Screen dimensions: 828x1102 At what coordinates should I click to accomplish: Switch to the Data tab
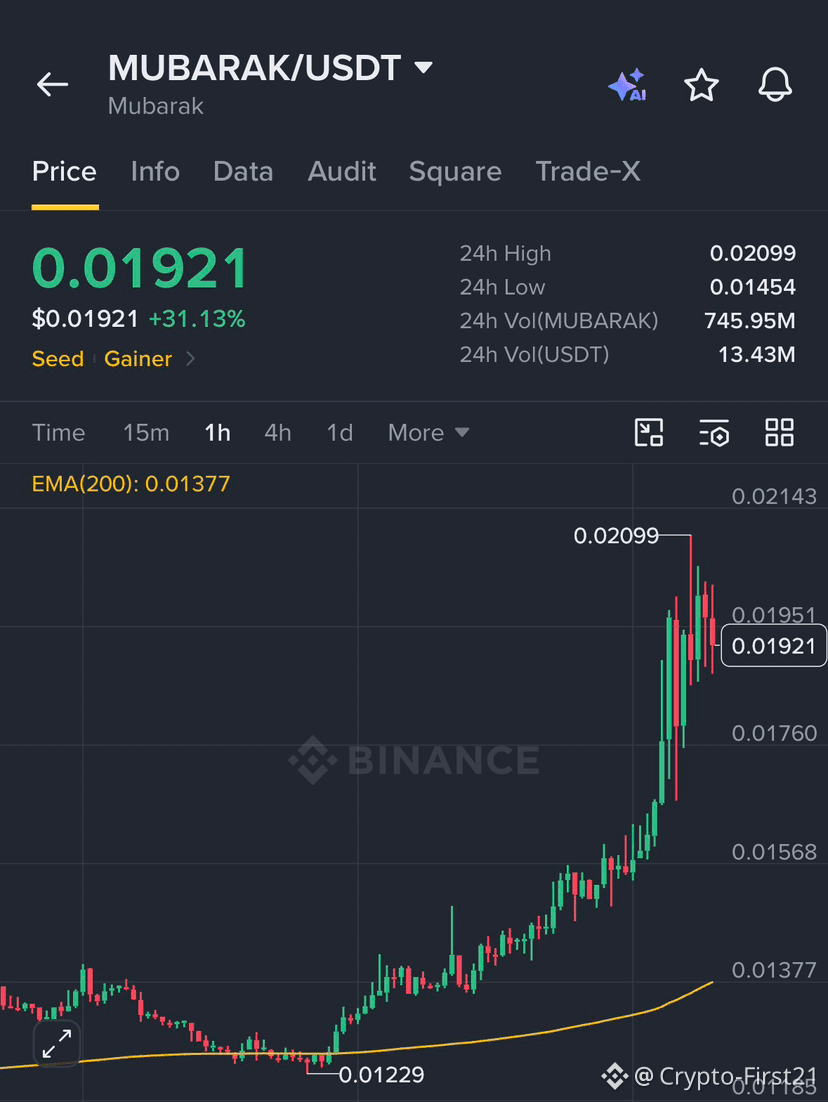coord(243,171)
